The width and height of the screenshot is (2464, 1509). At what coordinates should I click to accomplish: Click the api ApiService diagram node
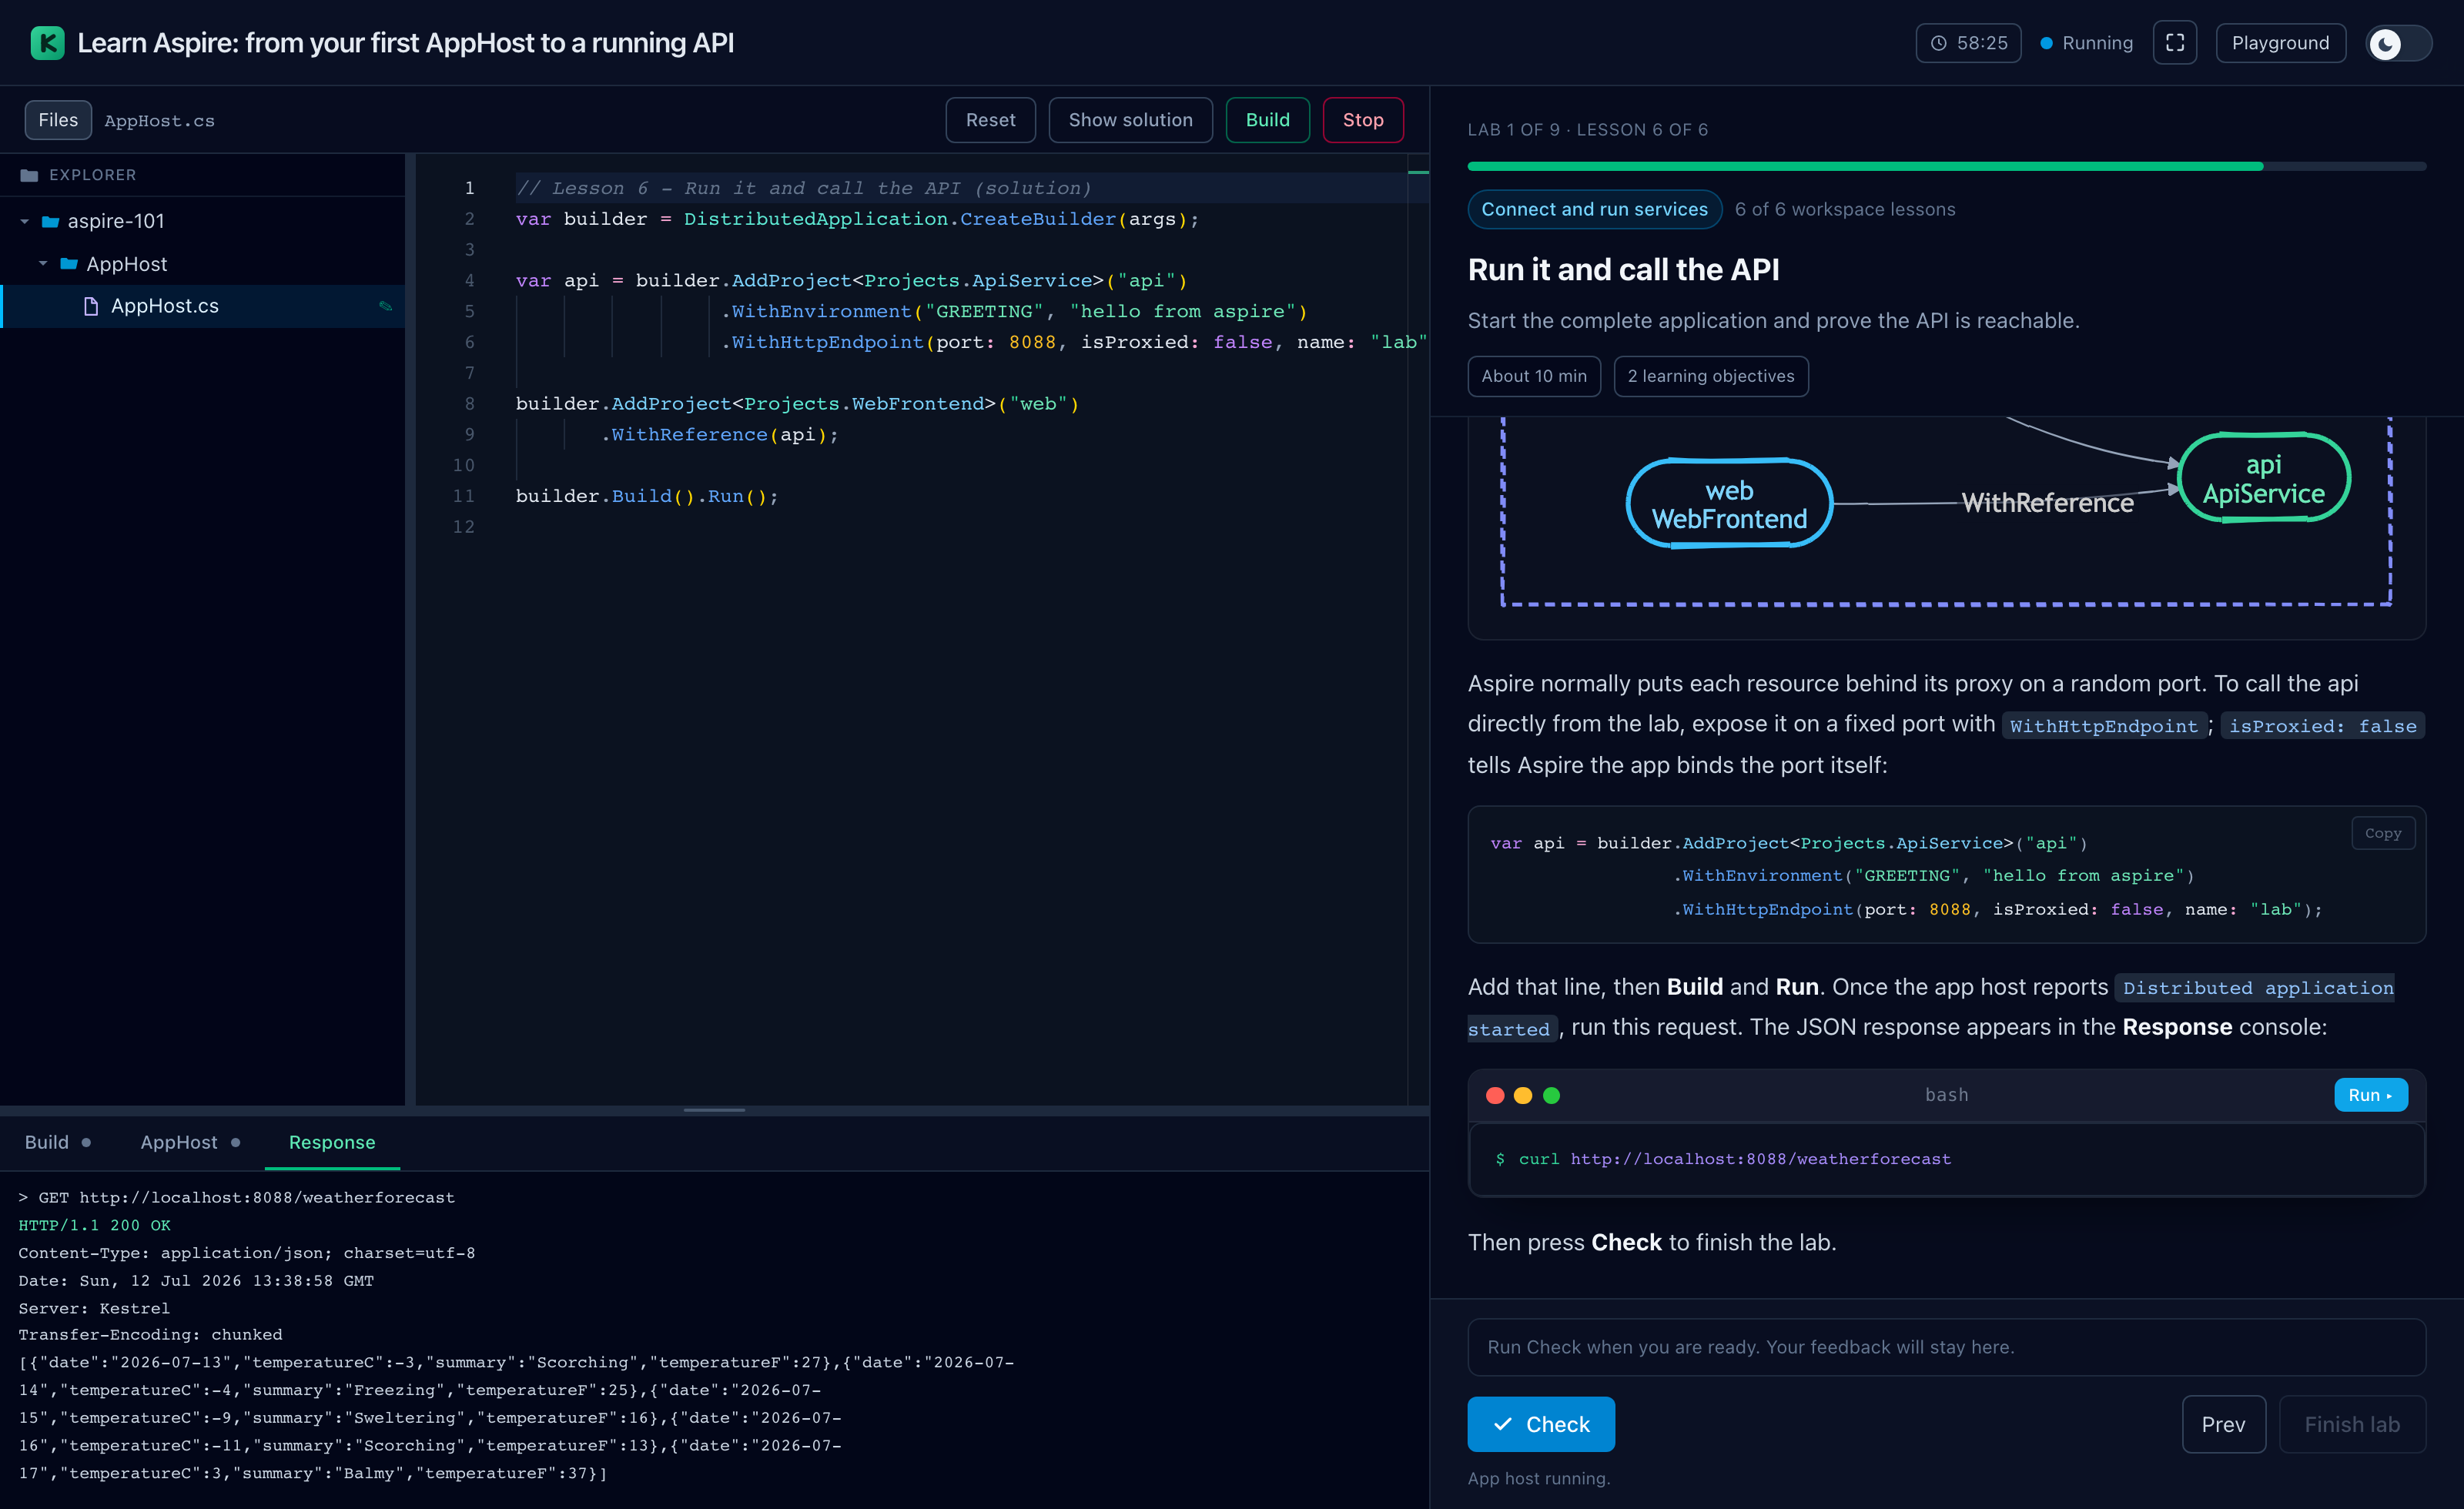[2264, 478]
